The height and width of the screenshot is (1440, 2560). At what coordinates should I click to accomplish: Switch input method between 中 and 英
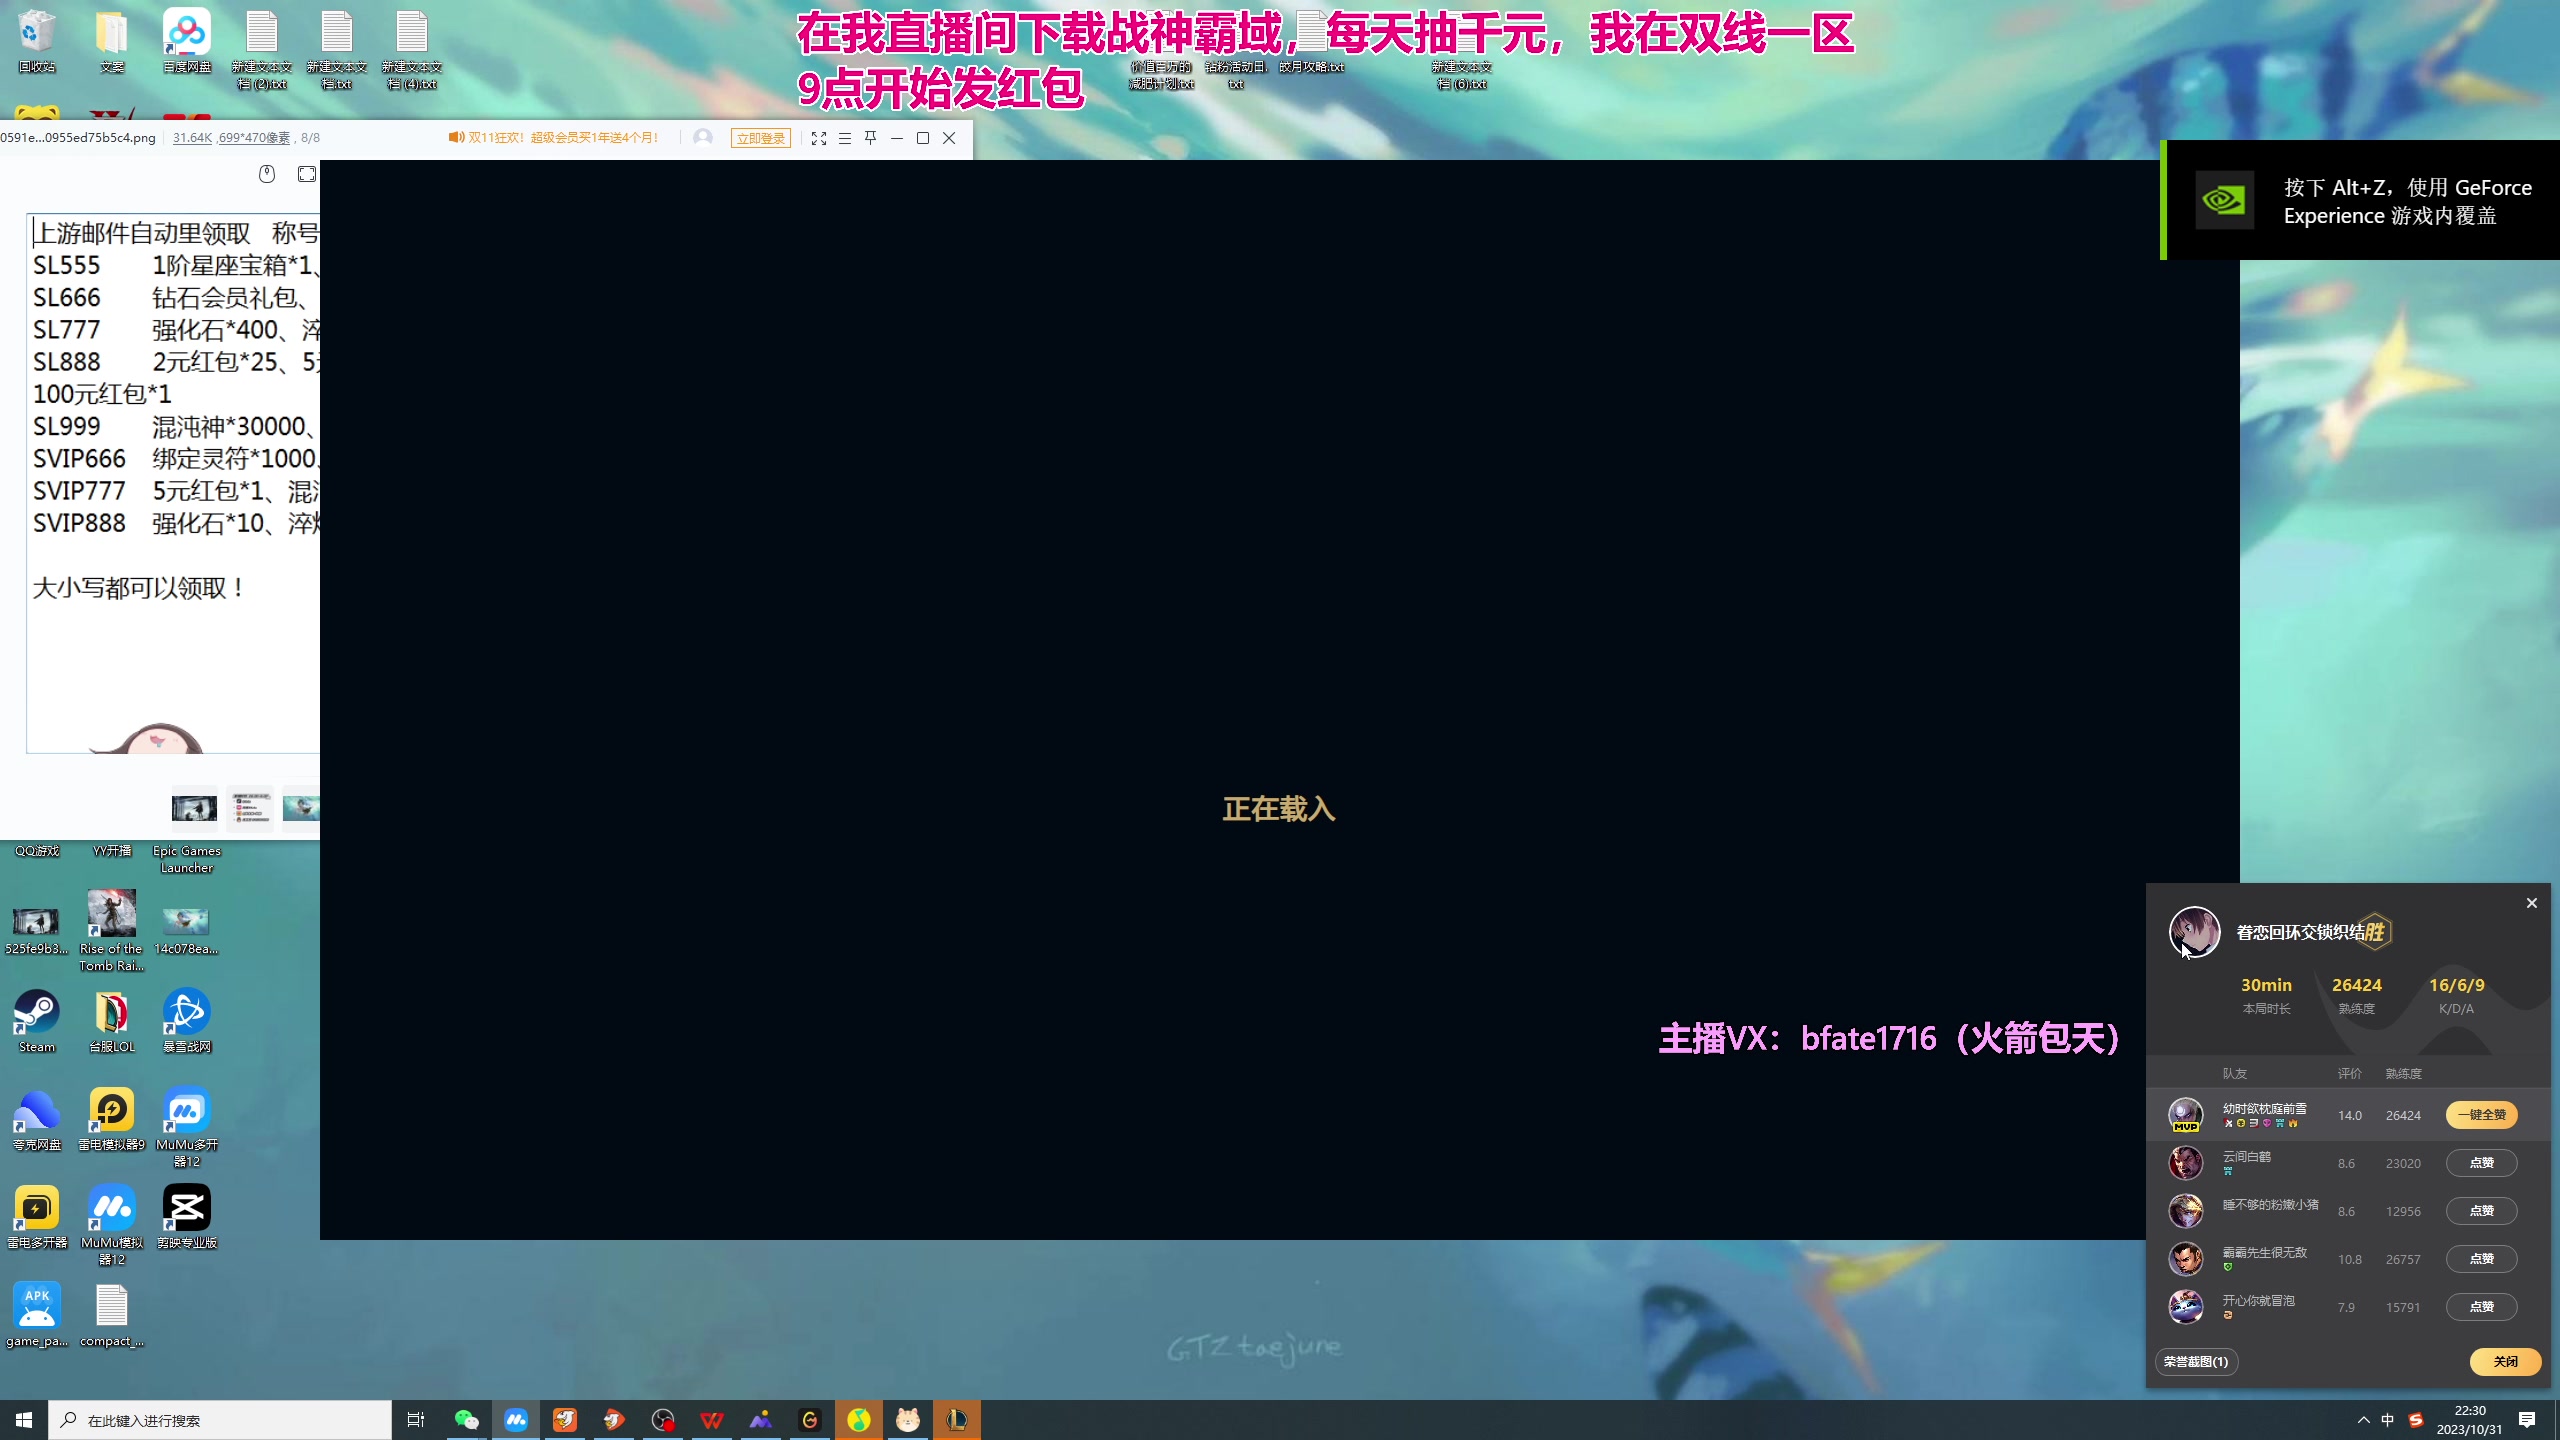(x=2387, y=1419)
